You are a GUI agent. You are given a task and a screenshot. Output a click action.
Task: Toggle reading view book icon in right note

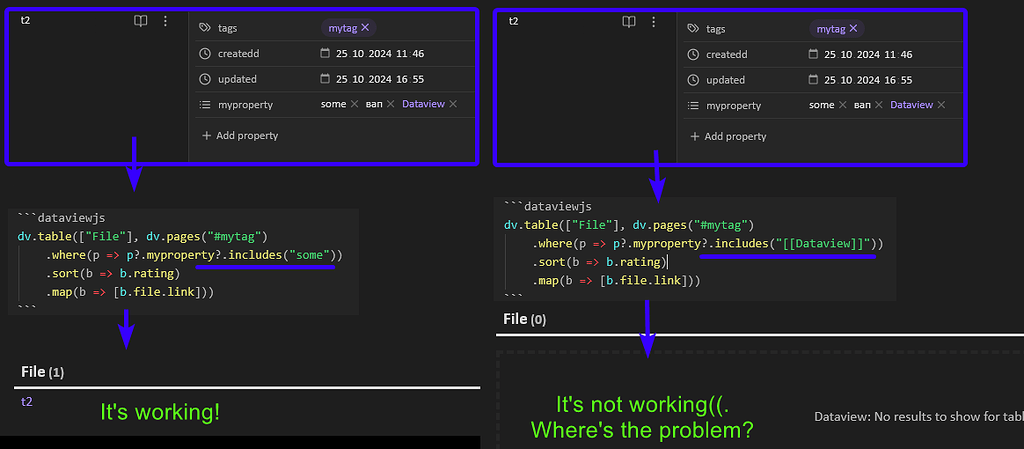click(629, 21)
